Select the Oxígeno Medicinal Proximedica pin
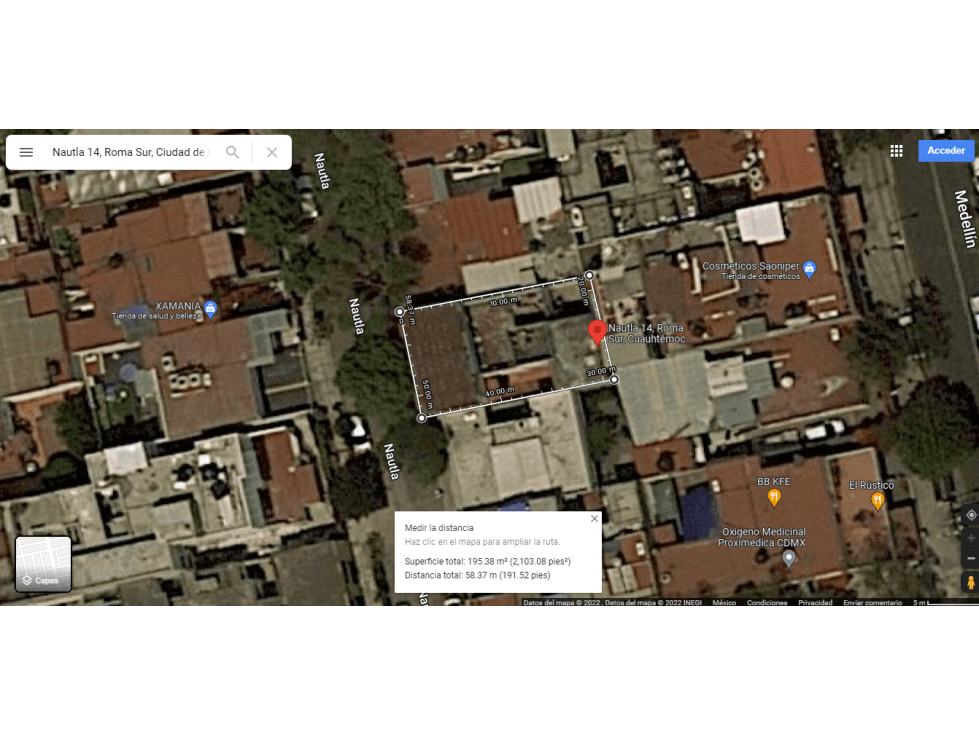979x734 pixels. 789,558
